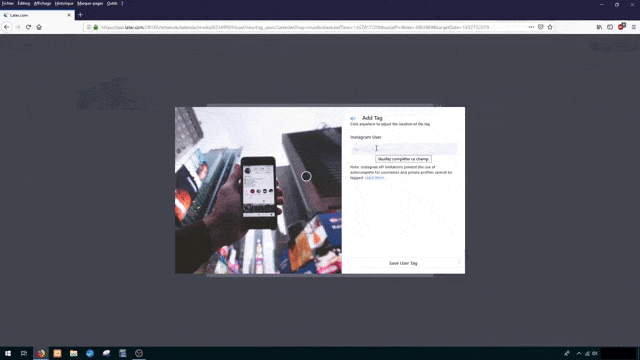
Task: Open the Firefox hamburger menu
Action: point(633,27)
